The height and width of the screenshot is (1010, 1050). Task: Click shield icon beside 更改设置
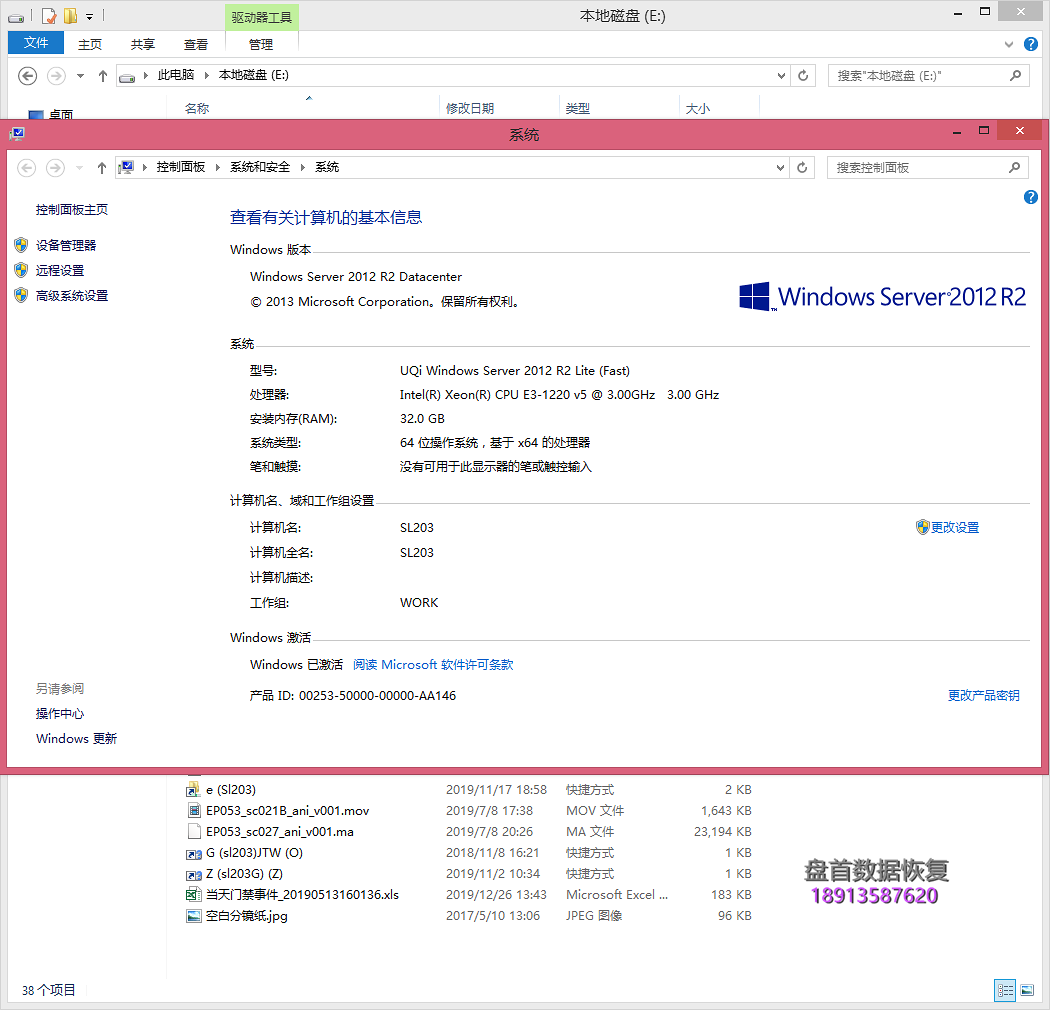[923, 527]
